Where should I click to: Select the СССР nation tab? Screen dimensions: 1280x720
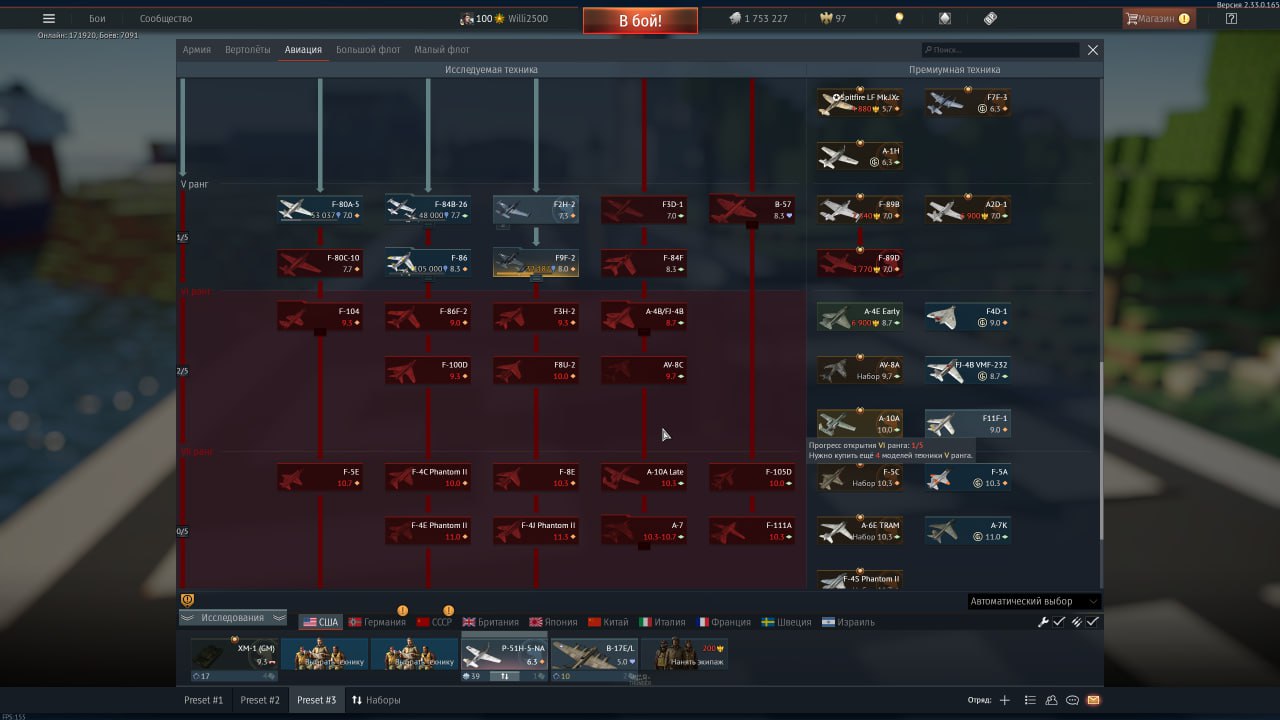(x=435, y=622)
